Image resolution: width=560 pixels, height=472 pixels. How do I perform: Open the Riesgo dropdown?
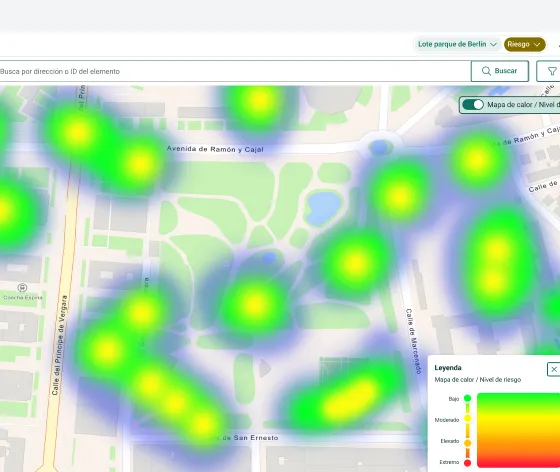coord(524,44)
